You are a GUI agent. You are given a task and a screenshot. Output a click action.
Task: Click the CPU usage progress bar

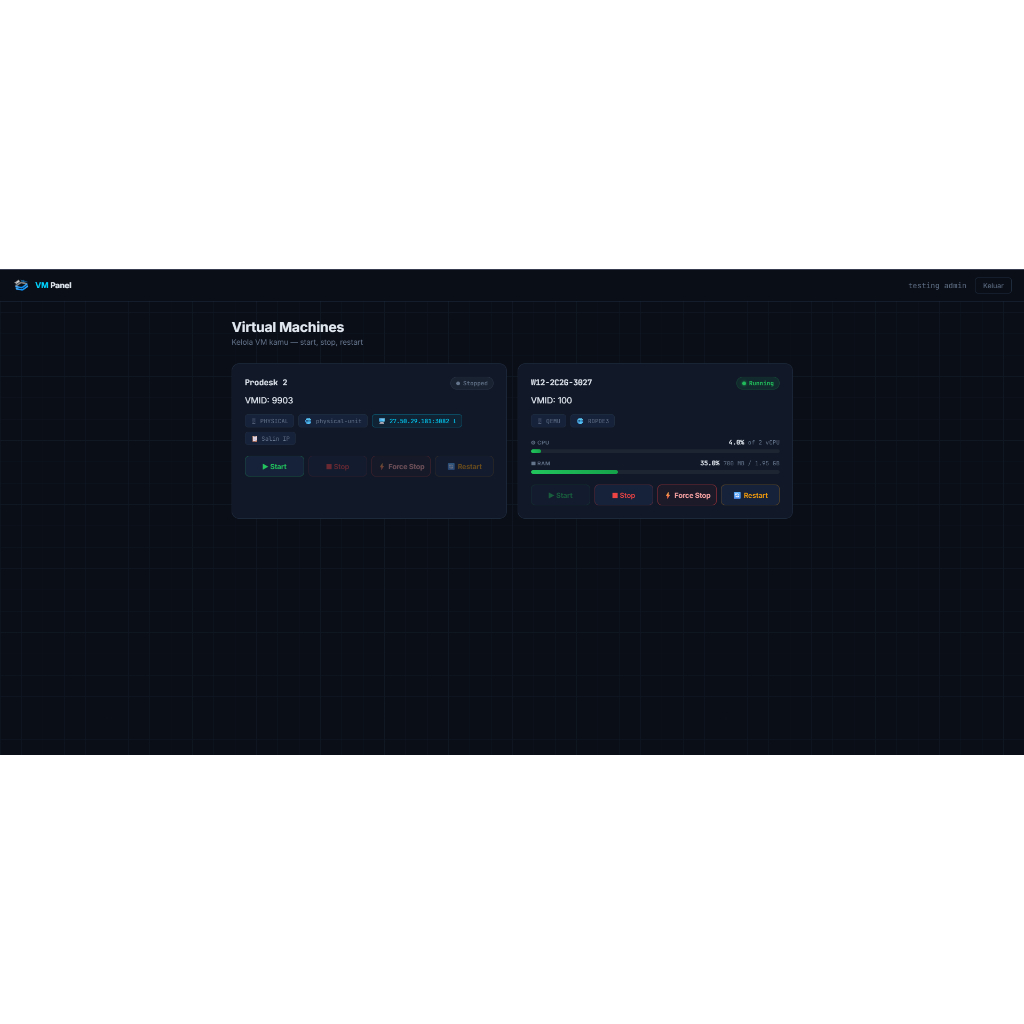[655, 451]
